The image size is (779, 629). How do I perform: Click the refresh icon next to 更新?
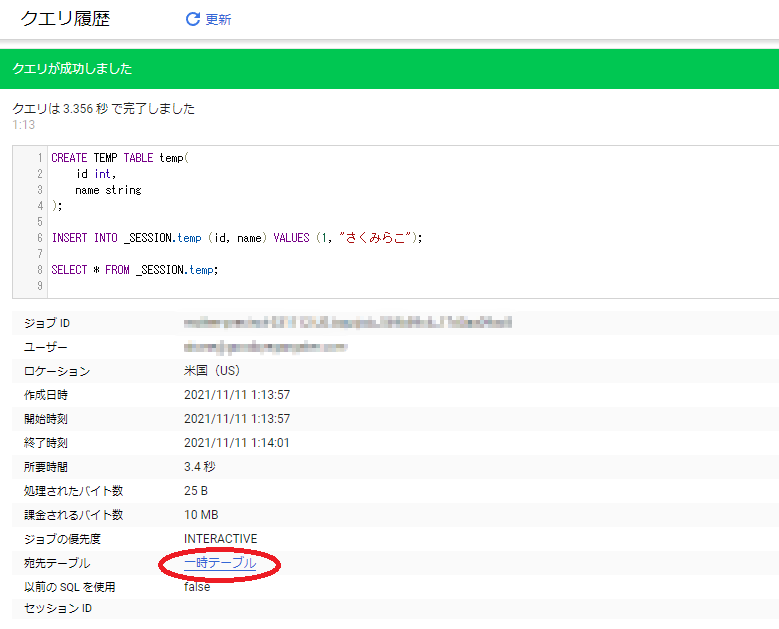(x=193, y=19)
